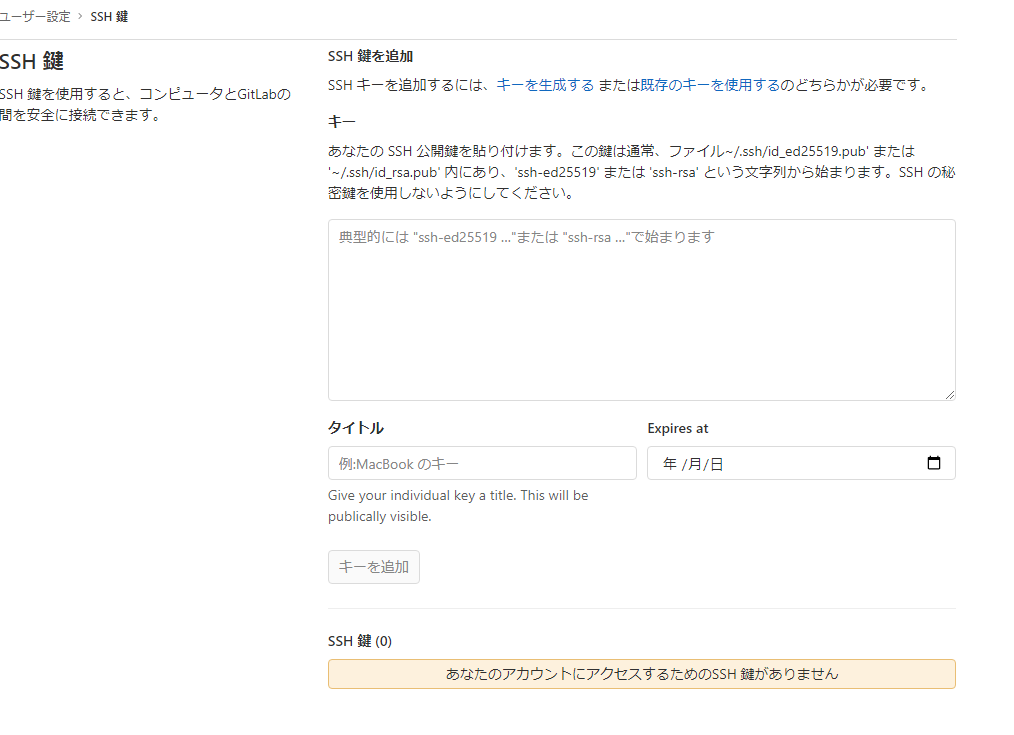Open the calendar picker in Expires at field
The image size is (1014, 735).
(x=934, y=462)
